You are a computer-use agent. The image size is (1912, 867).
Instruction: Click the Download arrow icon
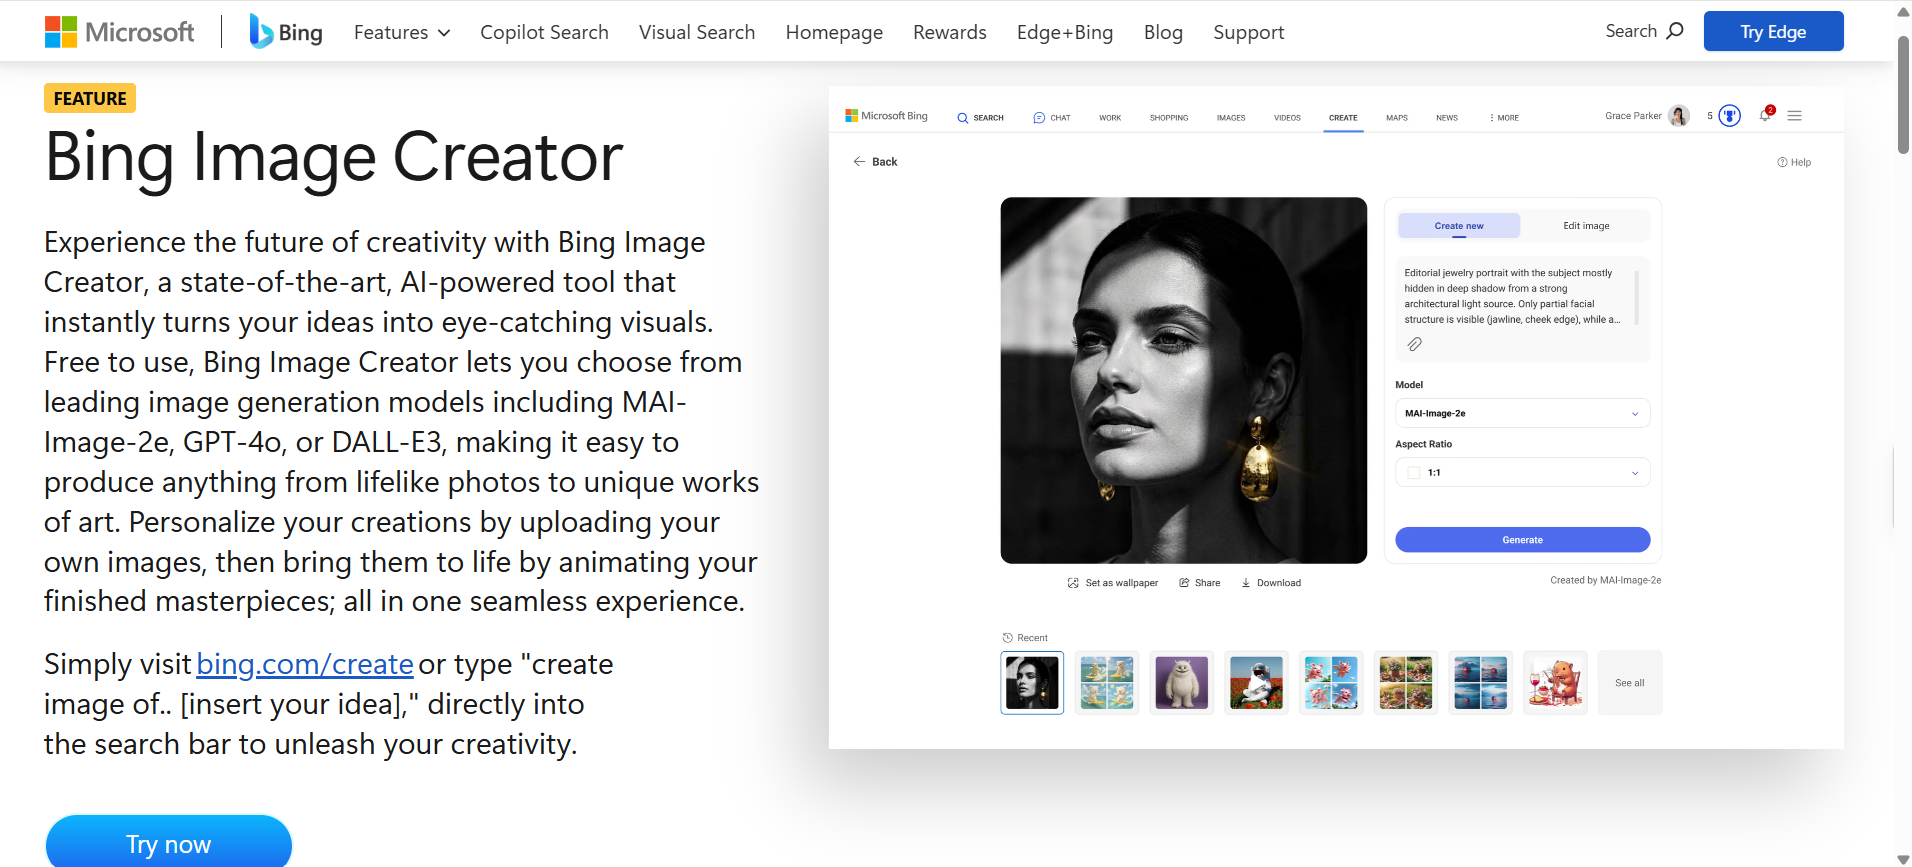coord(1246,583)
